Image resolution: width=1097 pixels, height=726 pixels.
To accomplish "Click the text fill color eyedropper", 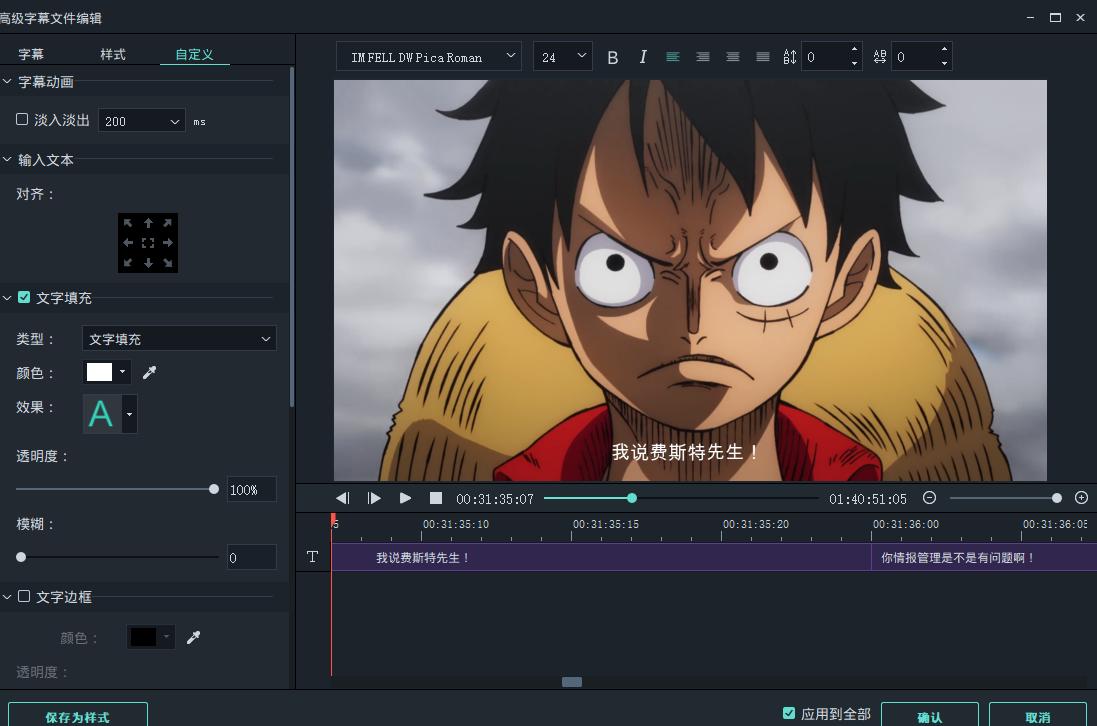I will [x=150, y=372].
